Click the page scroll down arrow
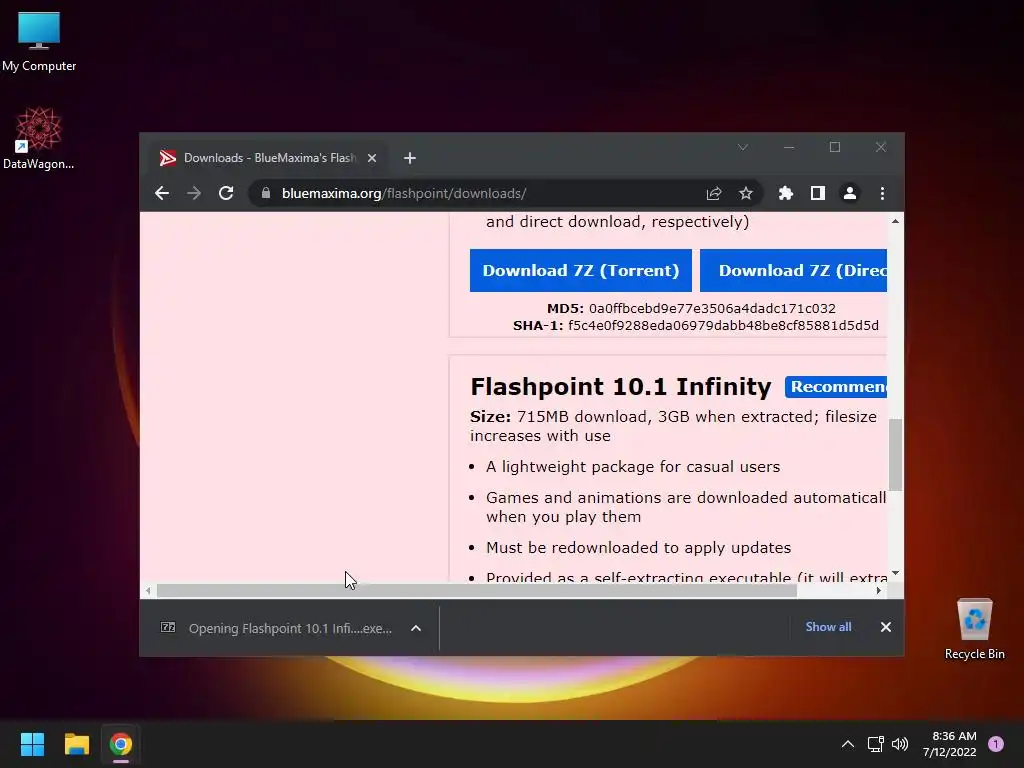The width and height of the screenshot is (1024, 768). coord(895,573)
